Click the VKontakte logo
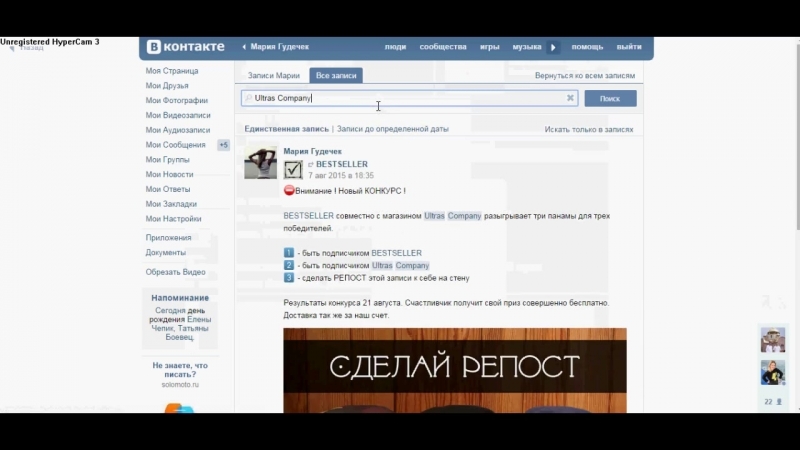Viewport: 800px width, 450px height. [186, 46]
